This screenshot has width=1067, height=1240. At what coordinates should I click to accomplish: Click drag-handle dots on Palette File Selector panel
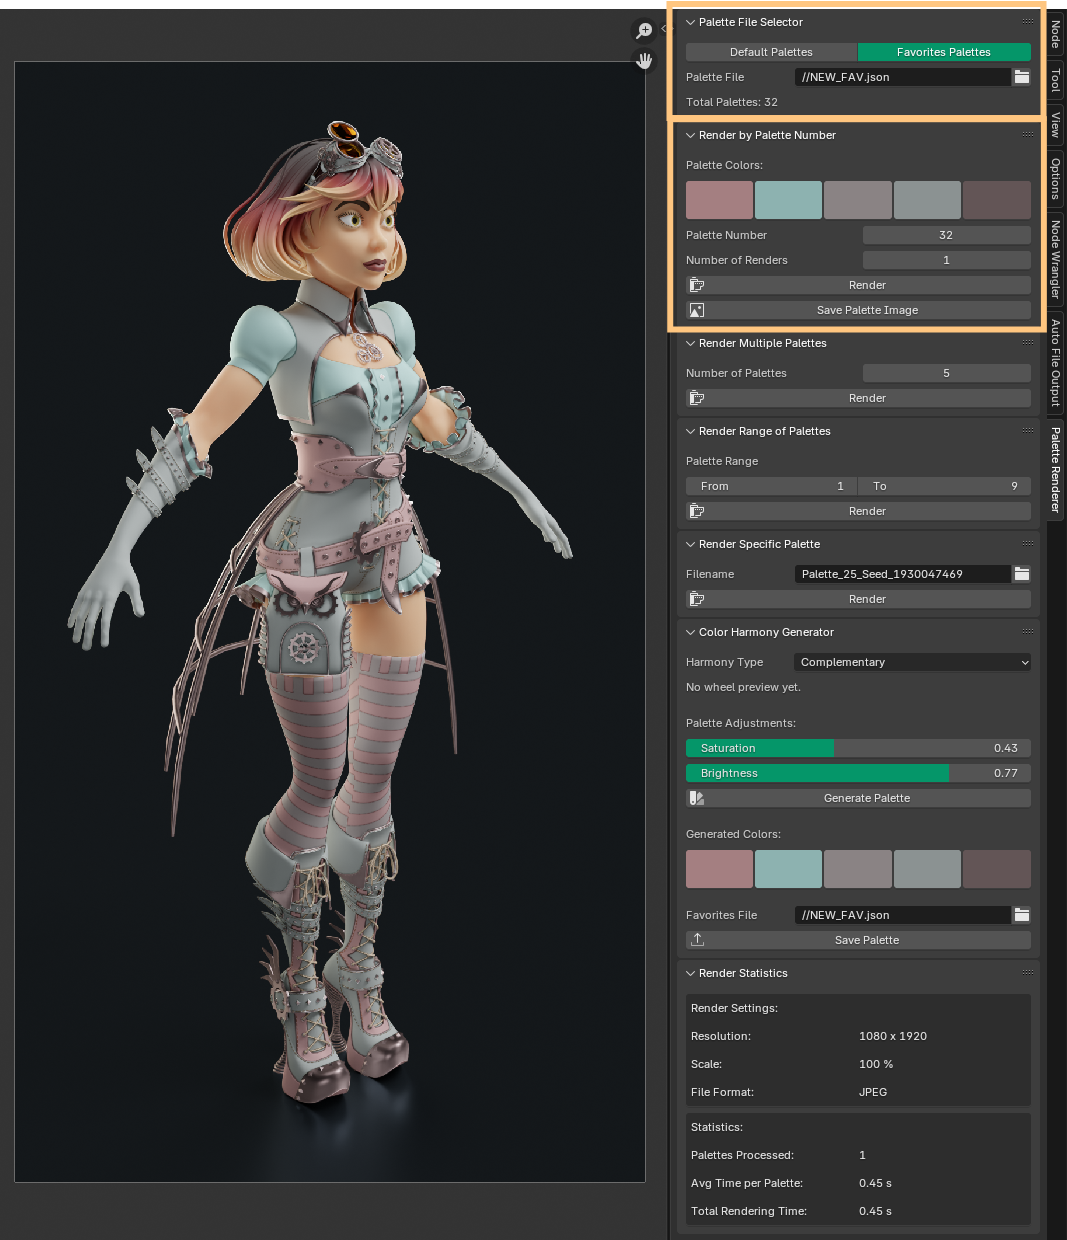[x=1027, y=22]
